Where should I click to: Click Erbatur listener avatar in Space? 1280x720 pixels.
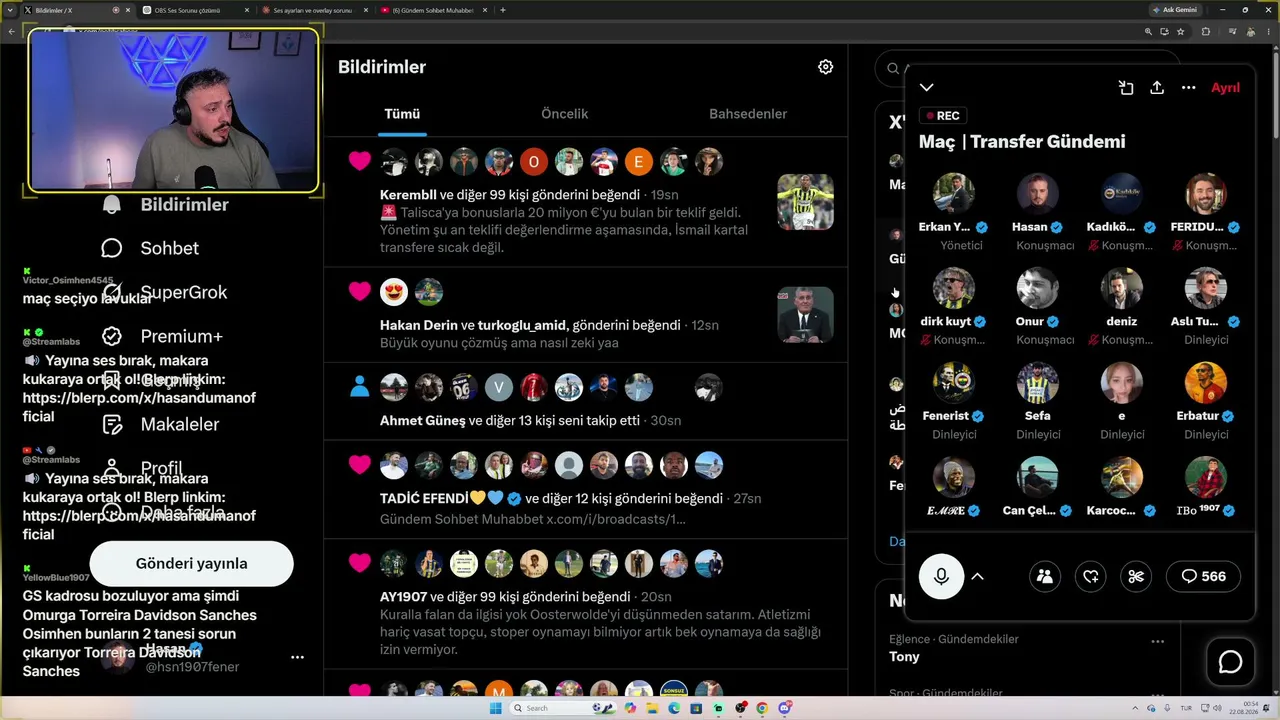(1206, 383)
